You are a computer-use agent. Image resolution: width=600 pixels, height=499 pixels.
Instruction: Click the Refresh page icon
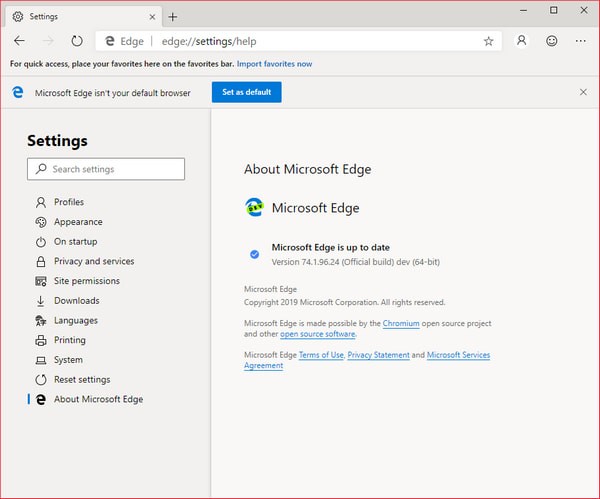pyautogui.click(x=77, y=41)
